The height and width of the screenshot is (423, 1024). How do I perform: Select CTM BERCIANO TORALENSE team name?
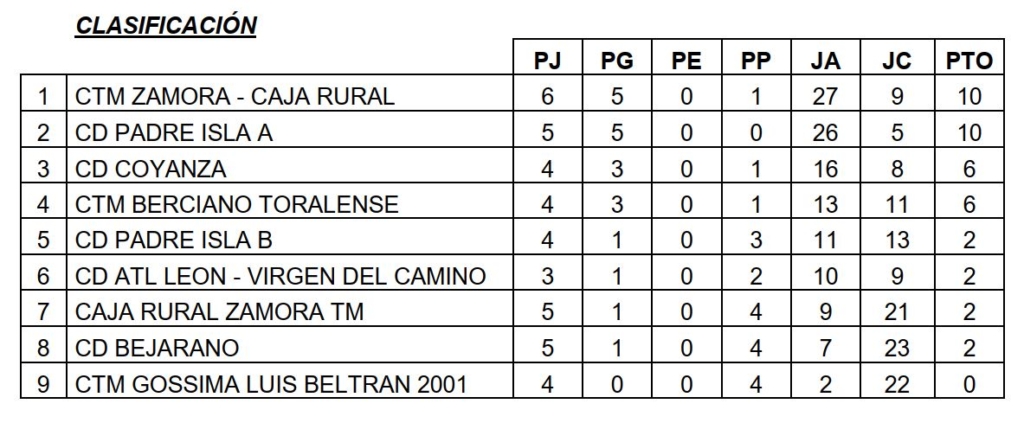pyautogui.click(x=237, y=205)
